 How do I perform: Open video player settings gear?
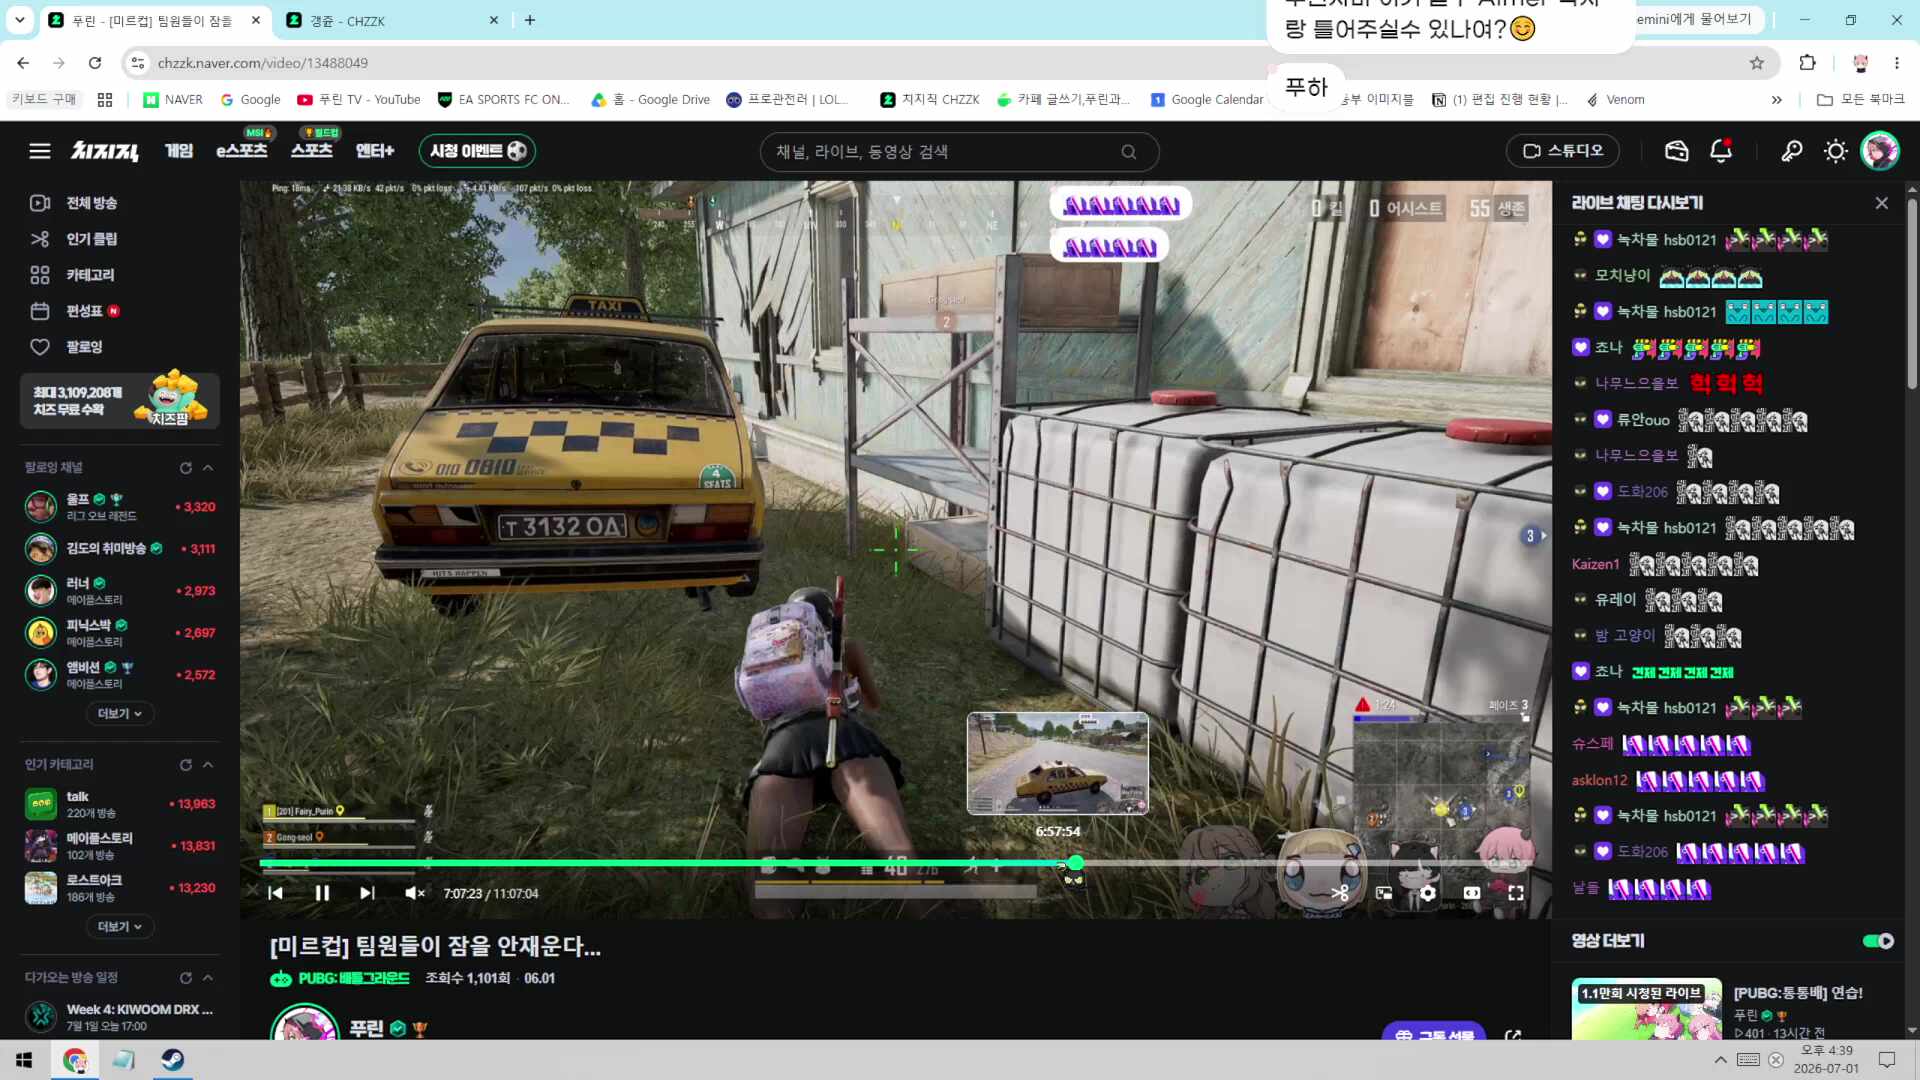(x=1428, y=893)
